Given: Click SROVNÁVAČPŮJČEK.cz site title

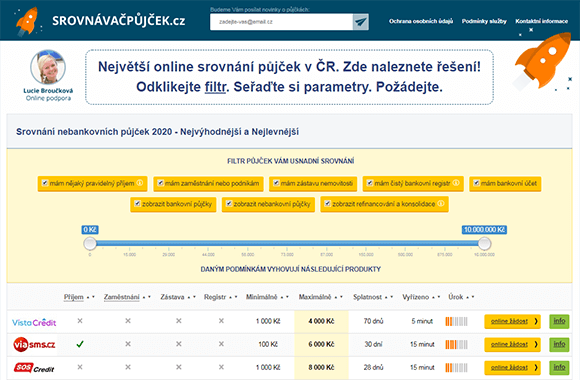Looking at the screenshot, I should coord(119,21).
